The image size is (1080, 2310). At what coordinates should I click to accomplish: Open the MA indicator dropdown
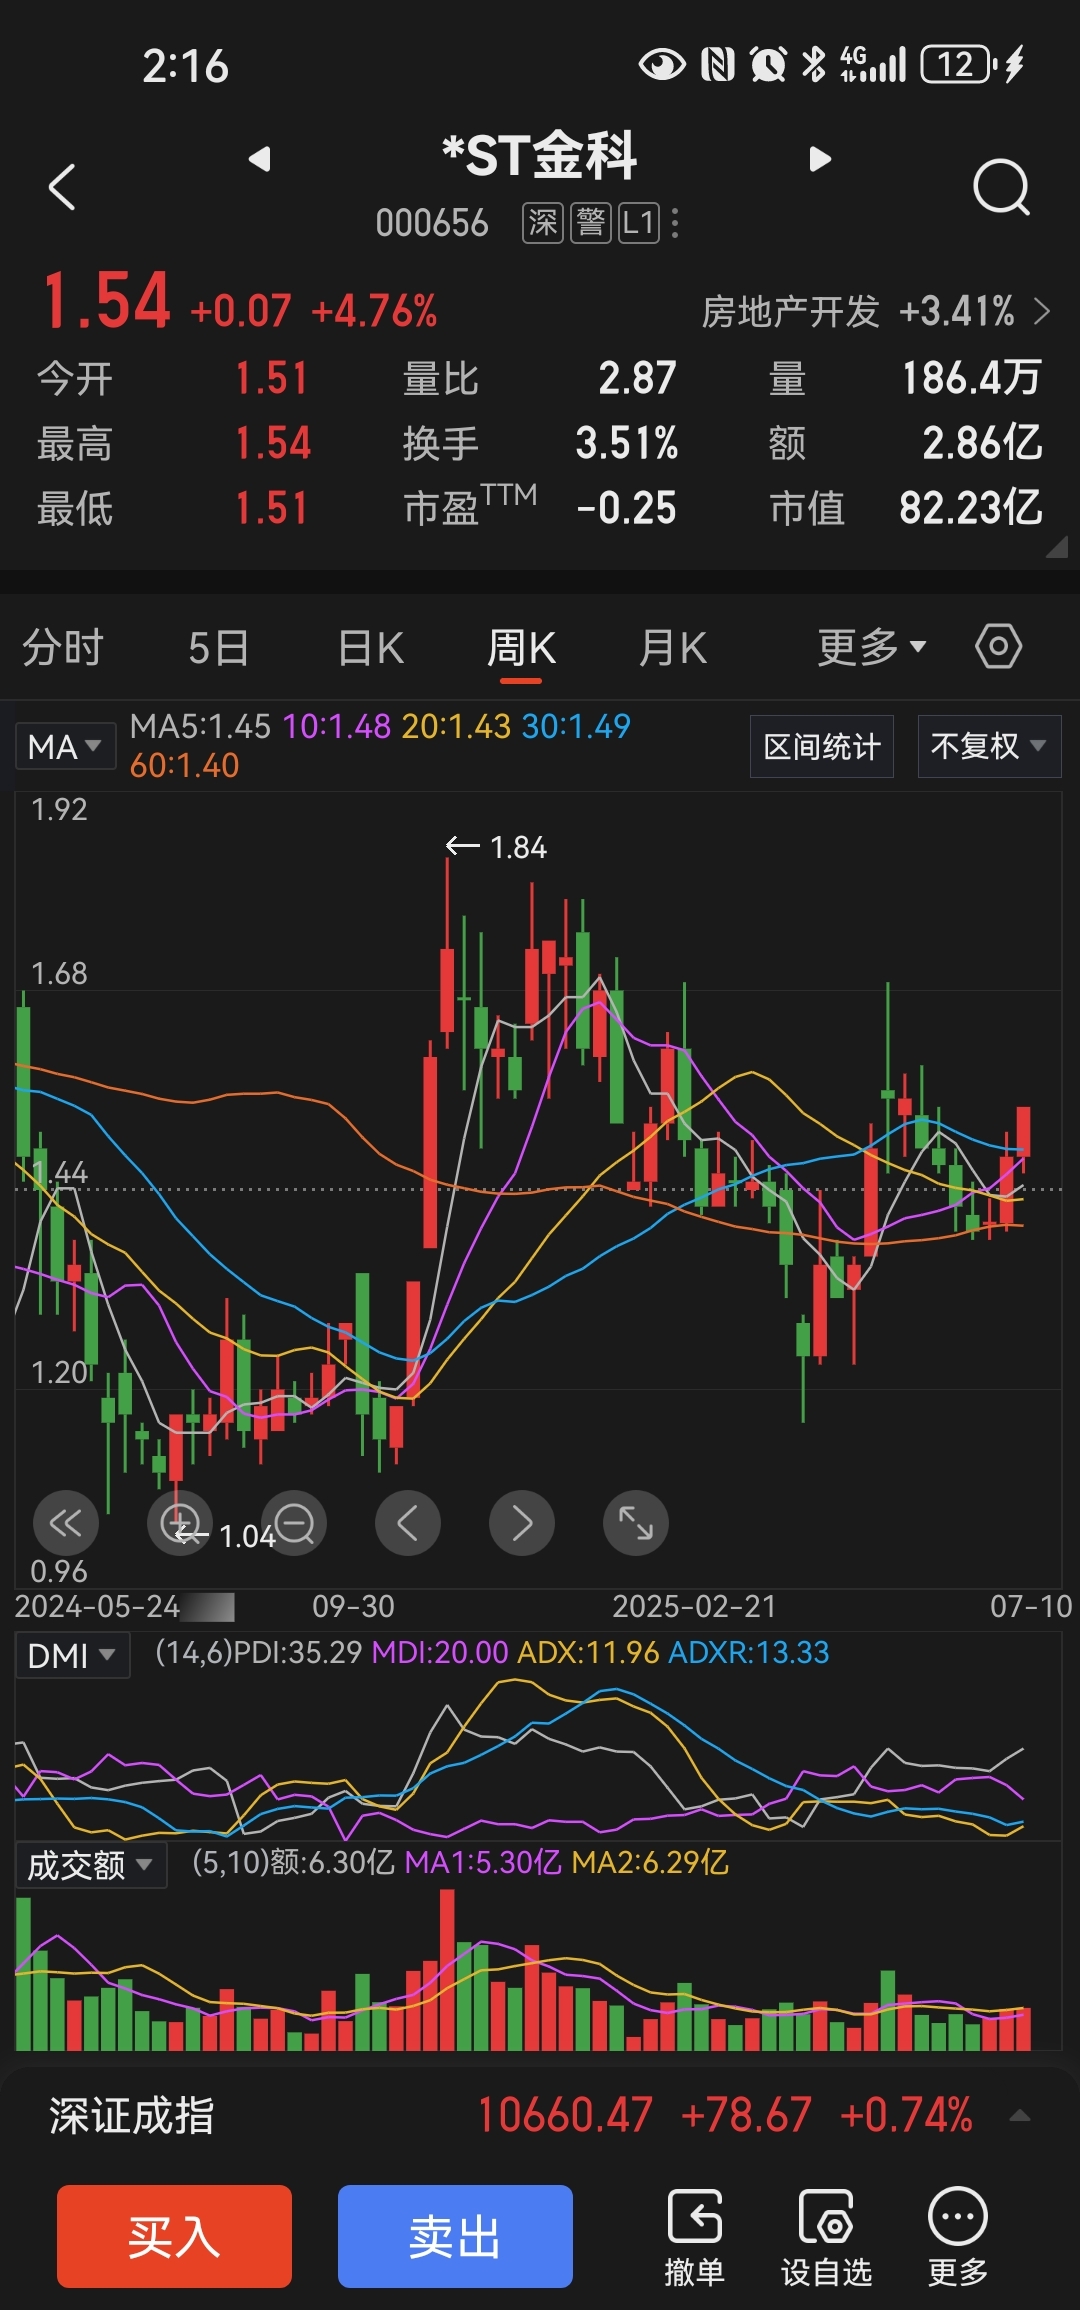(65, 746)
